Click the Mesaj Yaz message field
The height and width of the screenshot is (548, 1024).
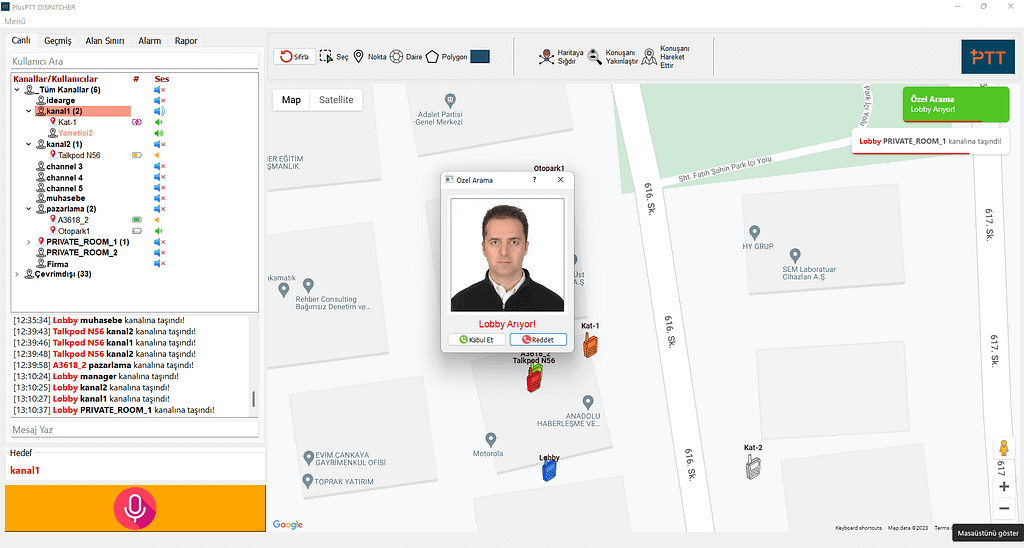135,429
